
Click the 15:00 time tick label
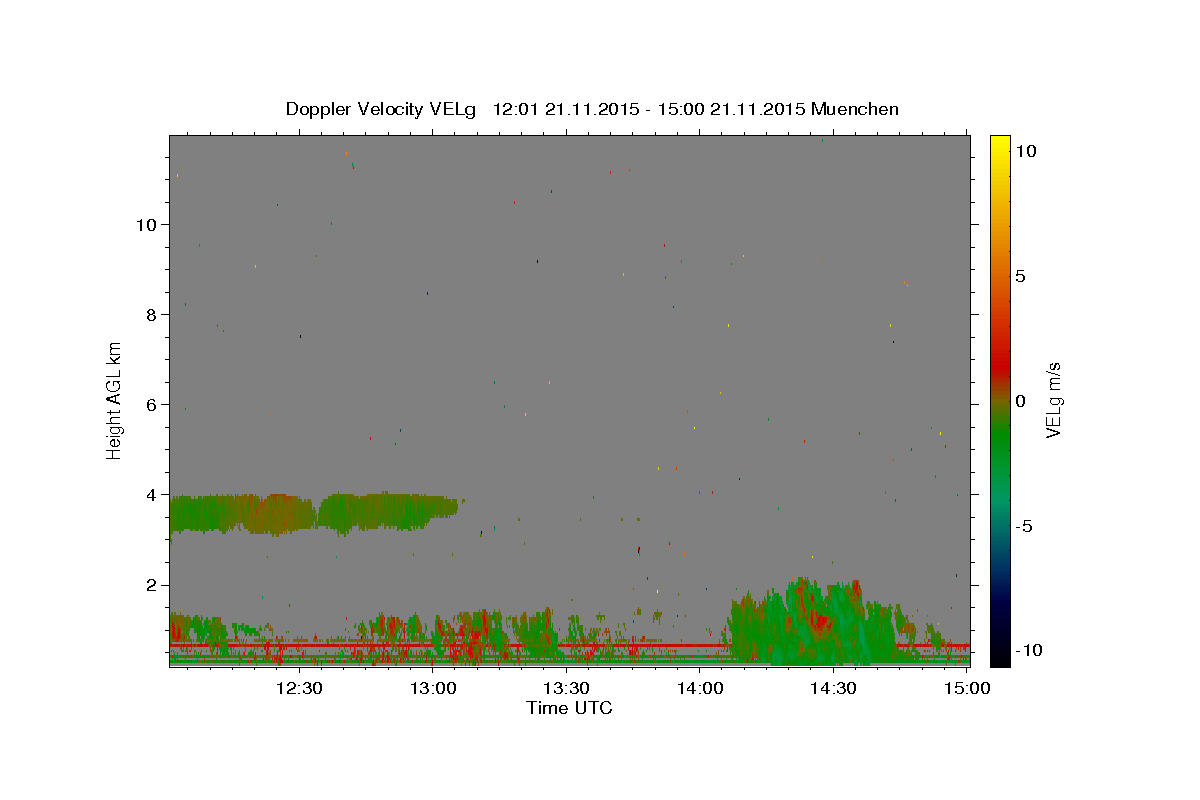coord(966,687)
